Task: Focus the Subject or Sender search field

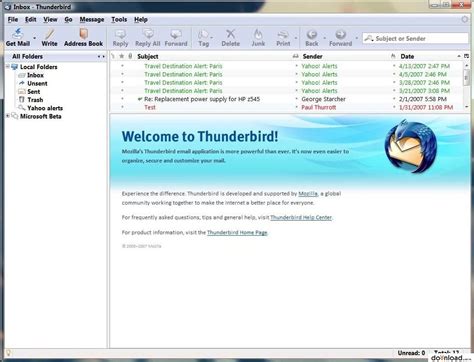Action: (415, 38)
